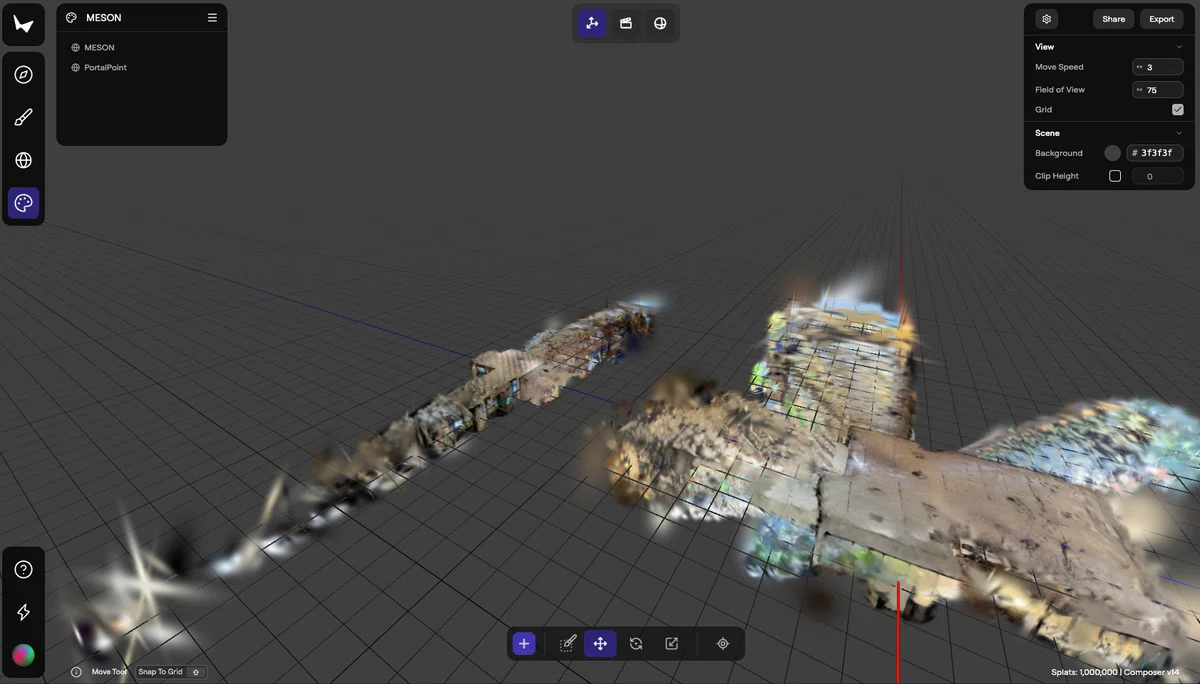Switch to the sphere view mode at top
The height and width of the screenshot is (684, 1200).
[x=660, y=23]
